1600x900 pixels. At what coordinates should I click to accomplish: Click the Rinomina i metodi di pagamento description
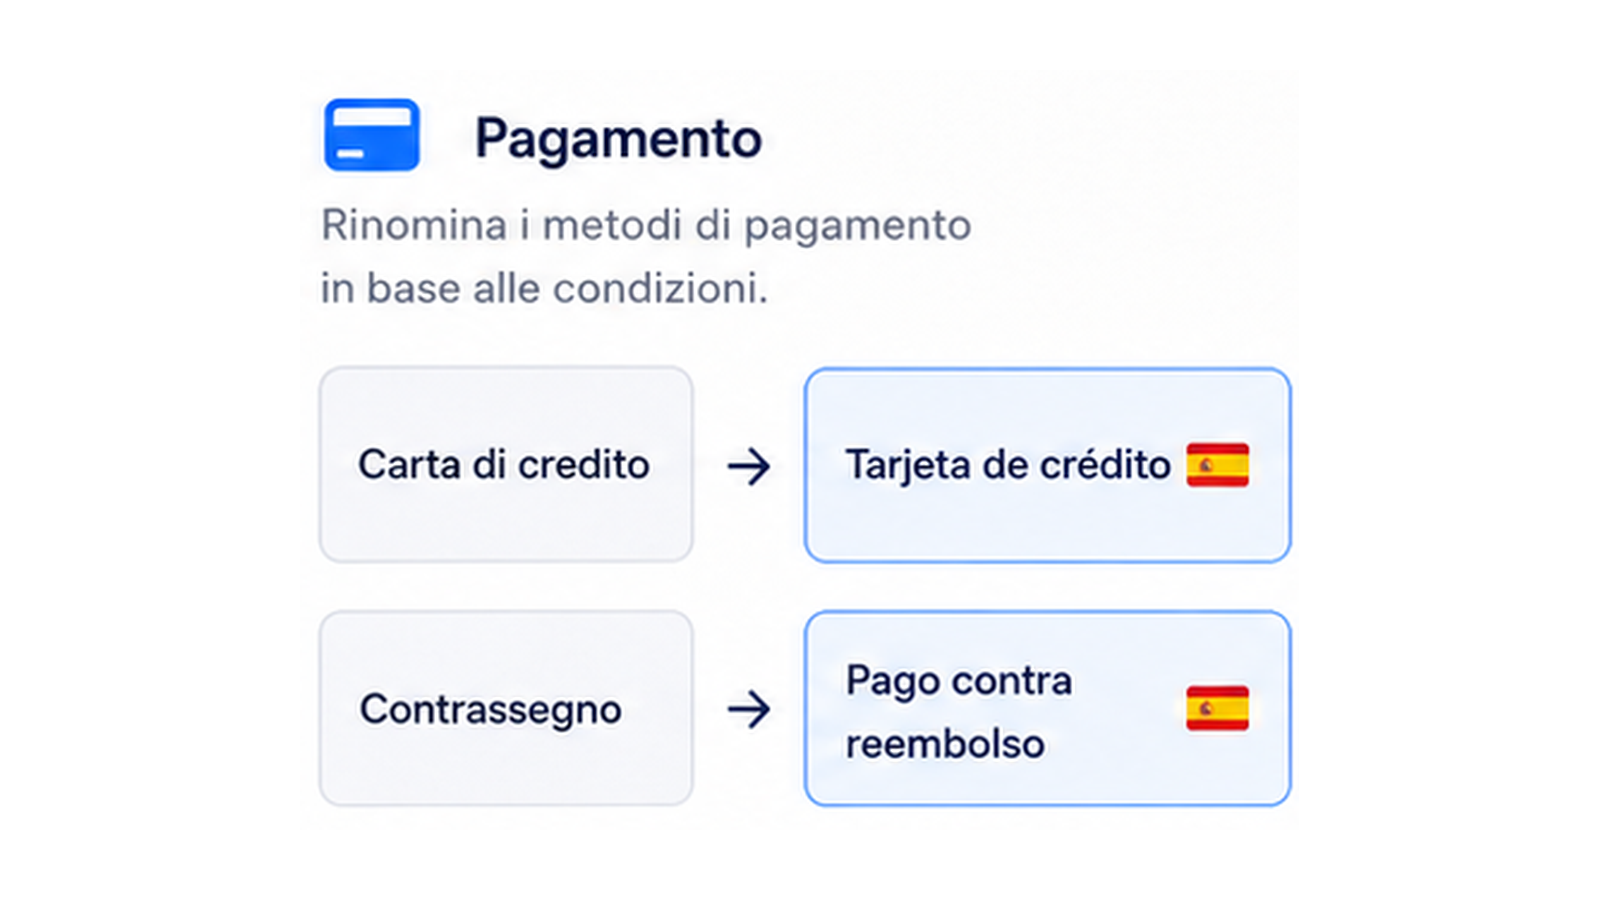pos(646,256)
